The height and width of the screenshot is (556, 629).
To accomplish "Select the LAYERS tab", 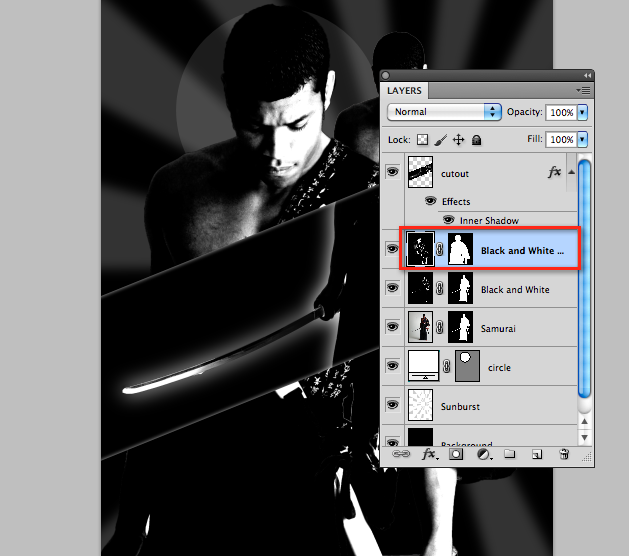I will point(404,91).
